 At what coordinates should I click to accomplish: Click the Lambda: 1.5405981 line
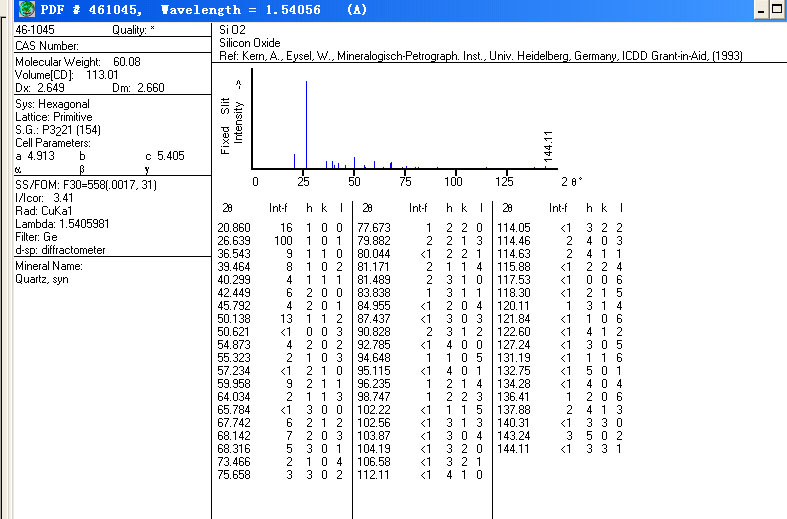click(x=62, y=224)
